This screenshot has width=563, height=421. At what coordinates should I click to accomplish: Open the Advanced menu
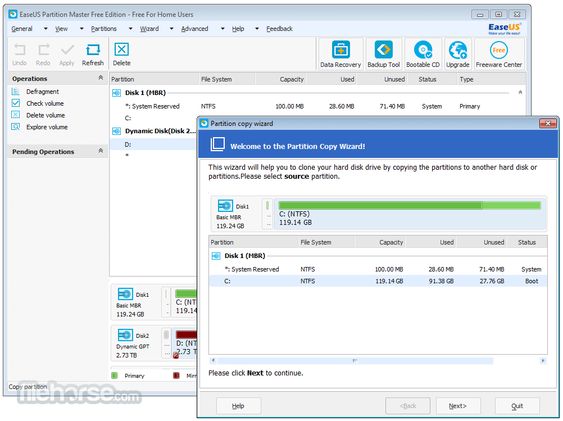(x=194, y=29)
